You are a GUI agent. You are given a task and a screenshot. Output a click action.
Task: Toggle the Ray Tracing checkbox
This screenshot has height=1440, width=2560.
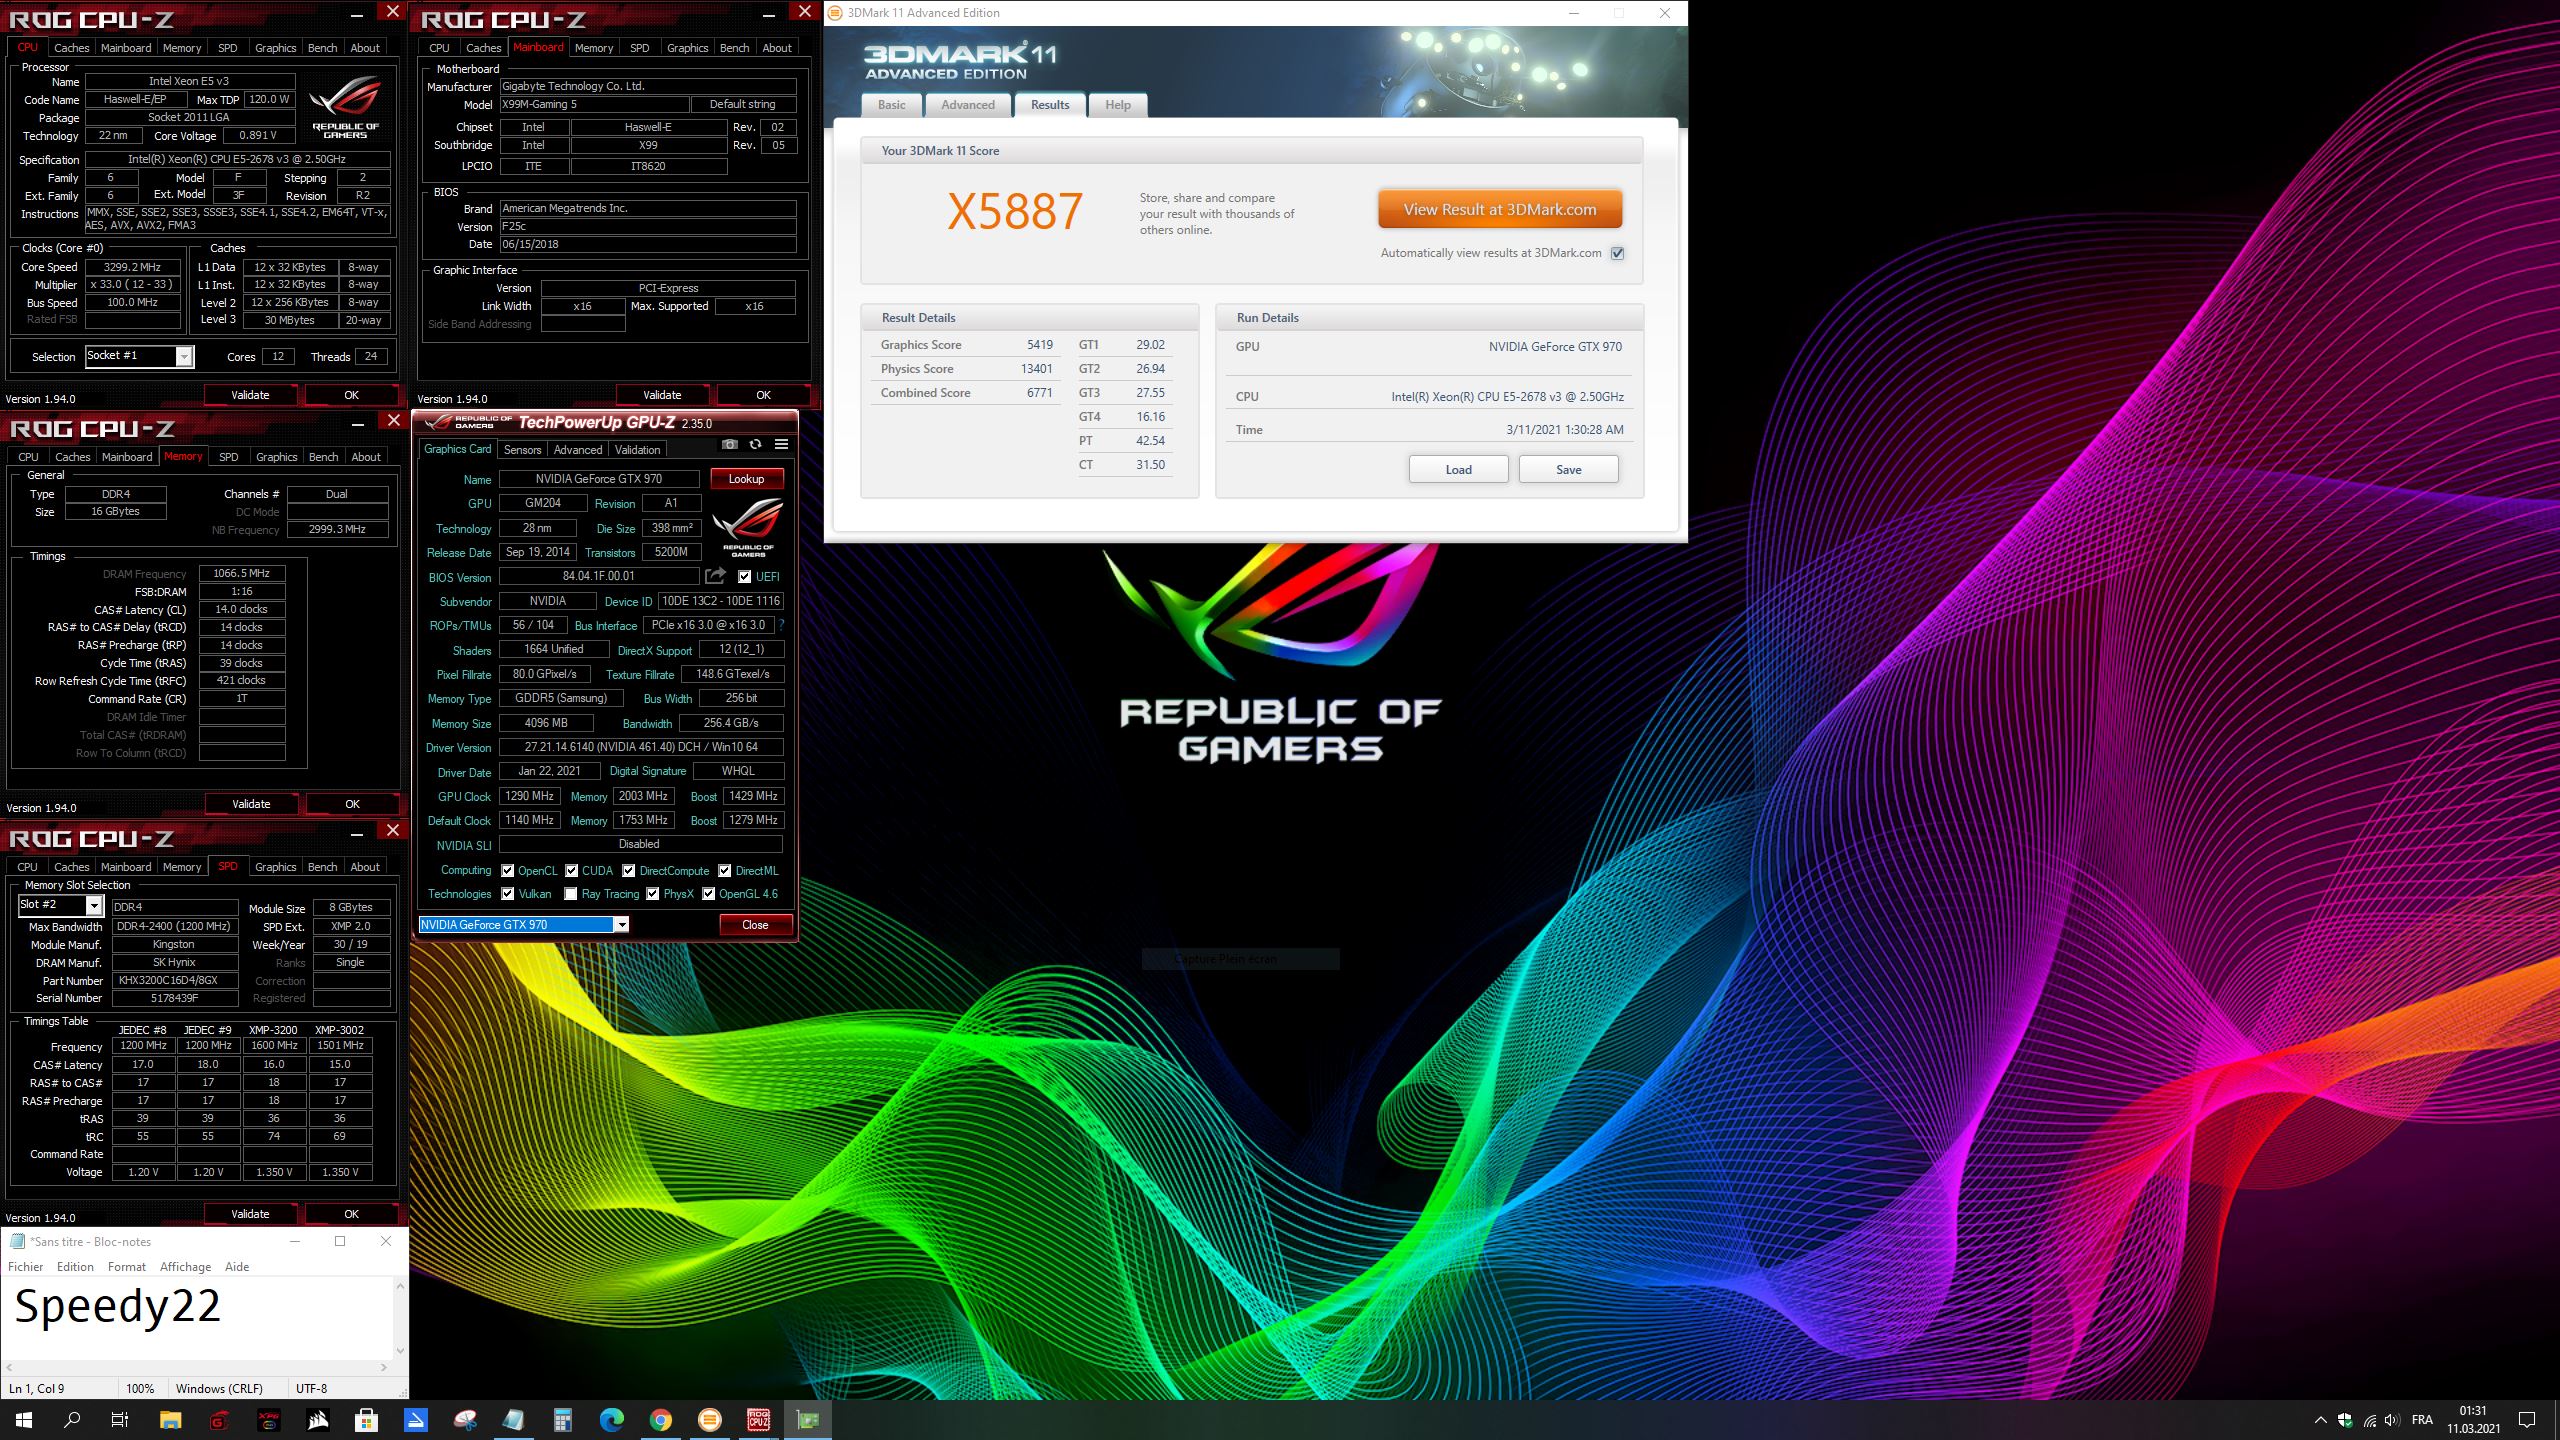pos(570,894)
